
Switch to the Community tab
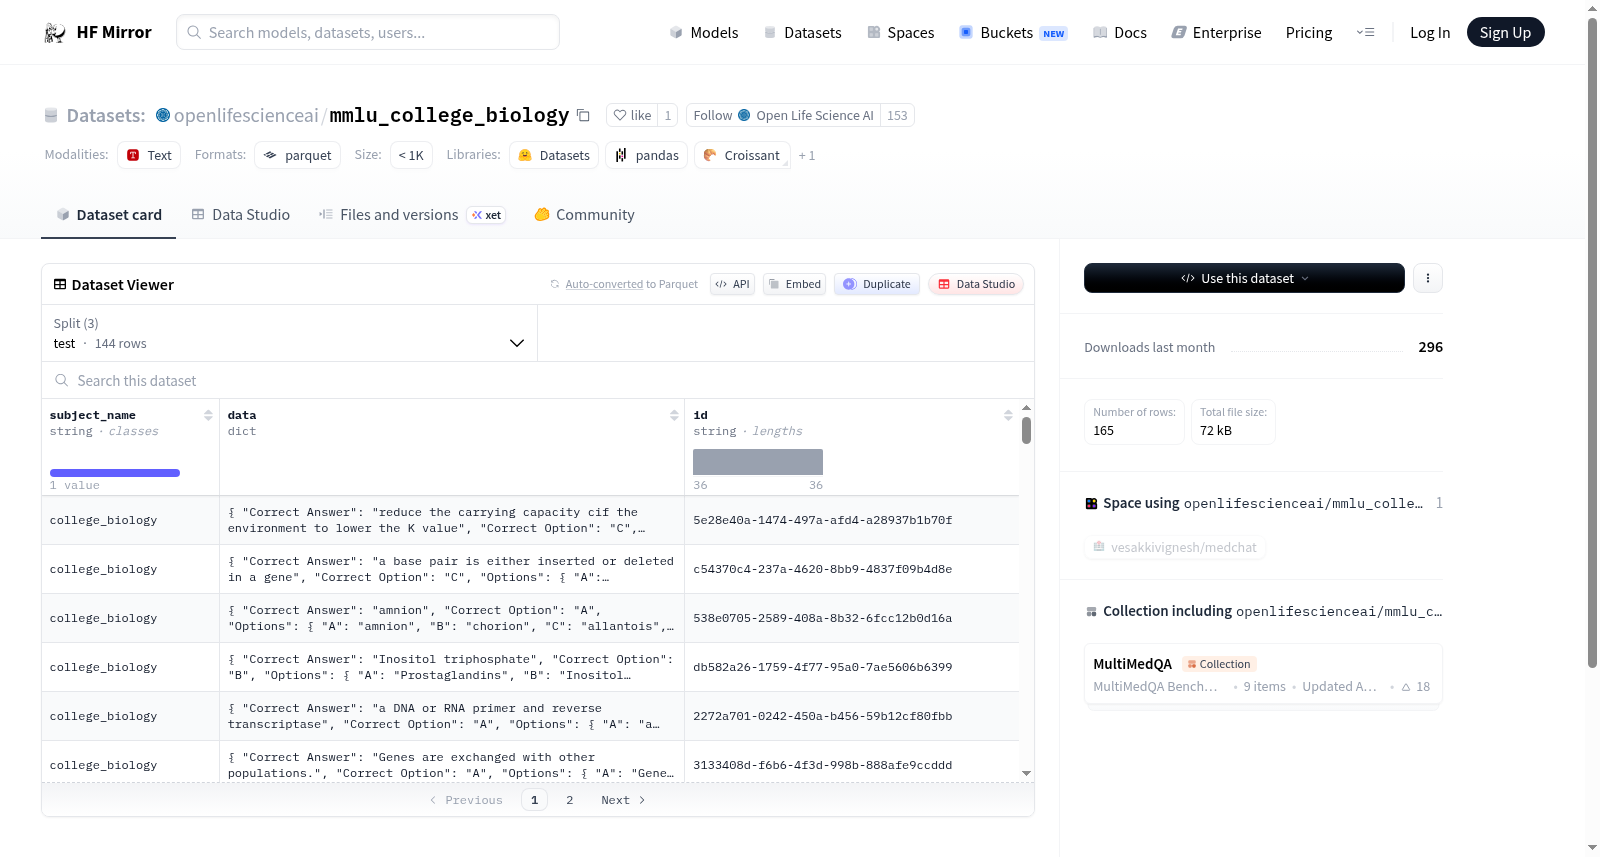pos(584,215)
